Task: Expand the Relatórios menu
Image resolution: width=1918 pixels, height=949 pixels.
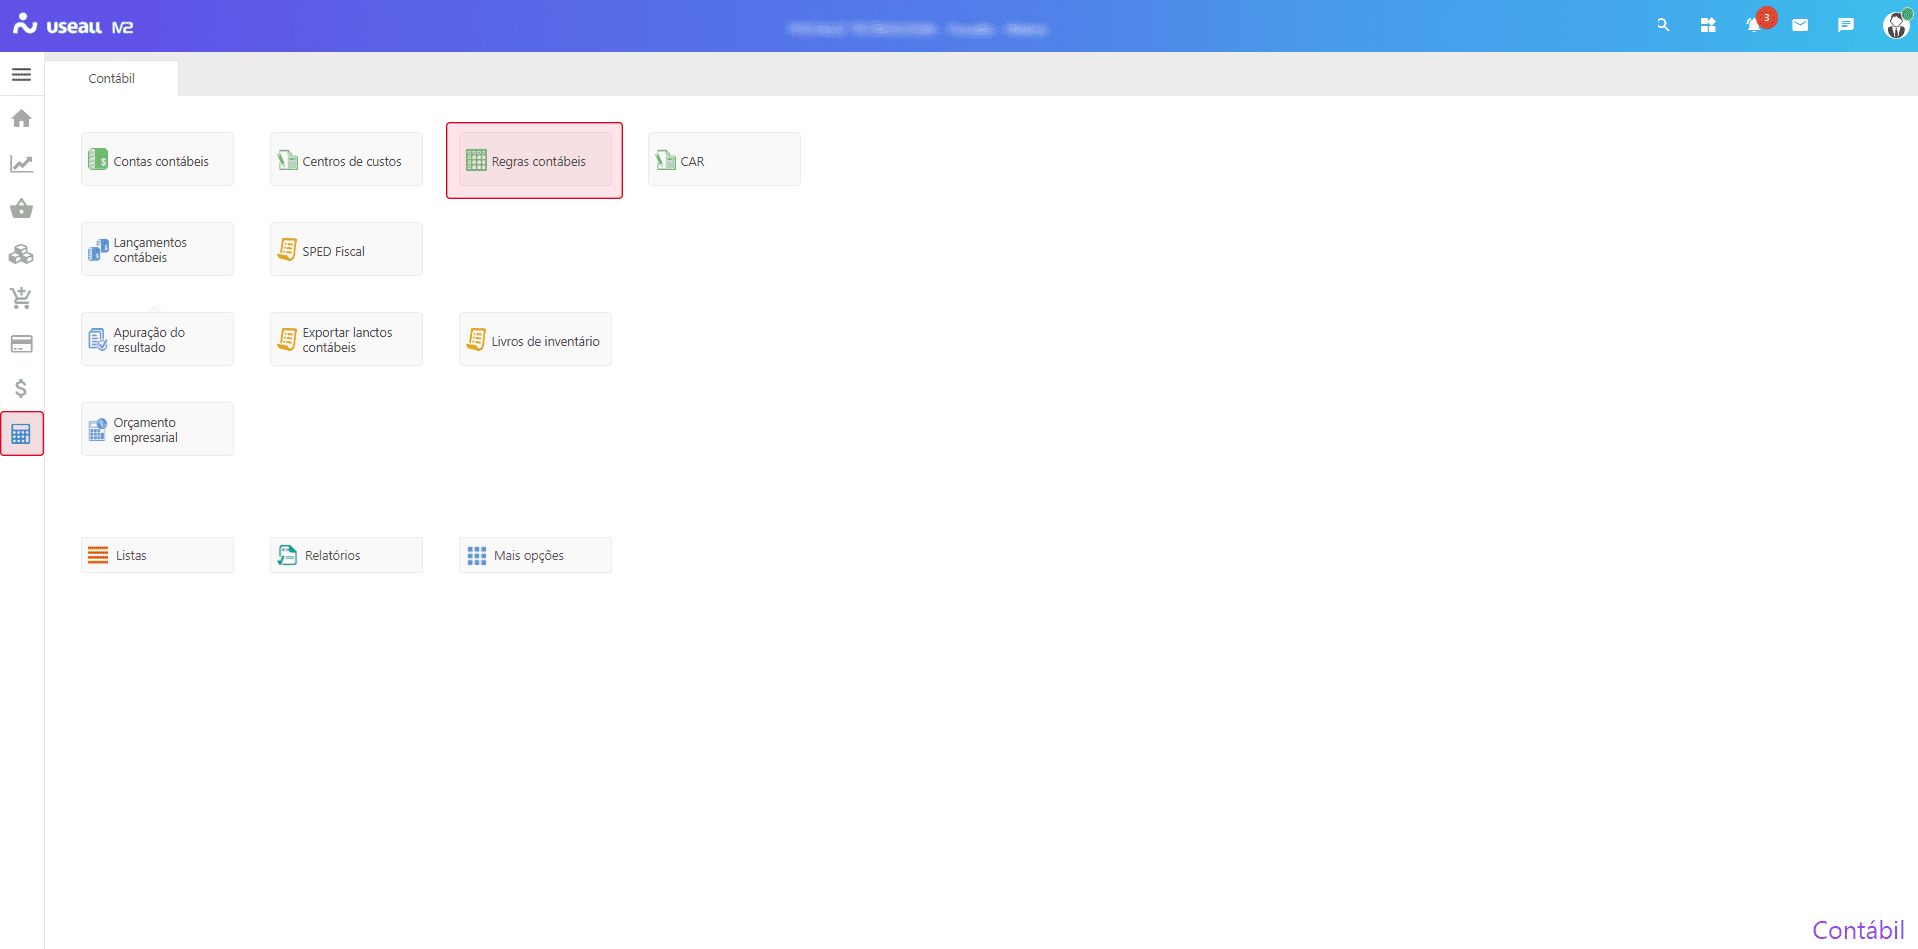Action: [346, 555]
